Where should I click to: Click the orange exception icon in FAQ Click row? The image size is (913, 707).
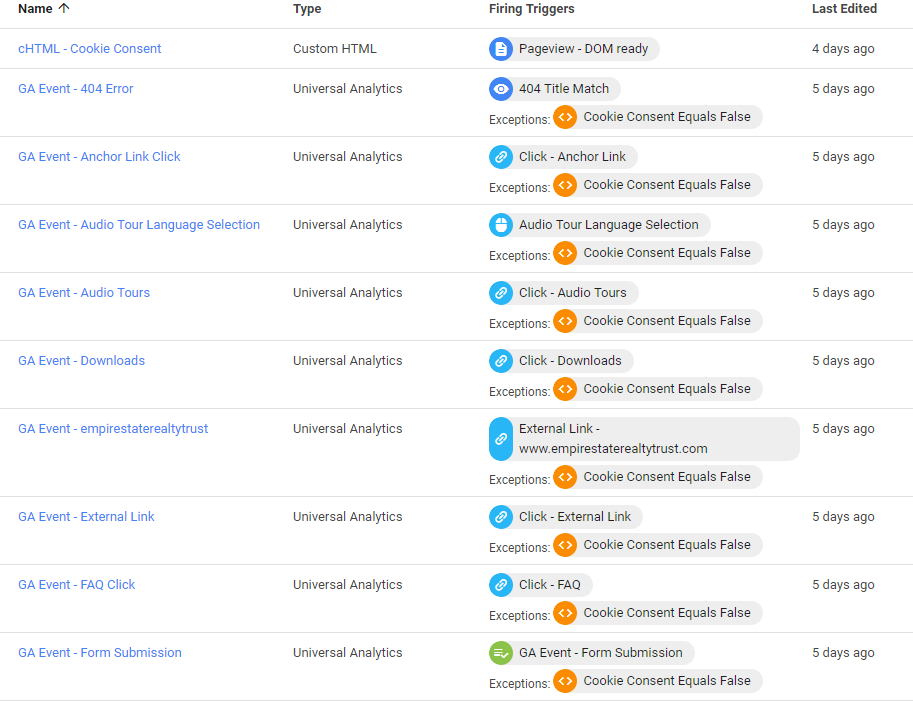tap(565, 613)
